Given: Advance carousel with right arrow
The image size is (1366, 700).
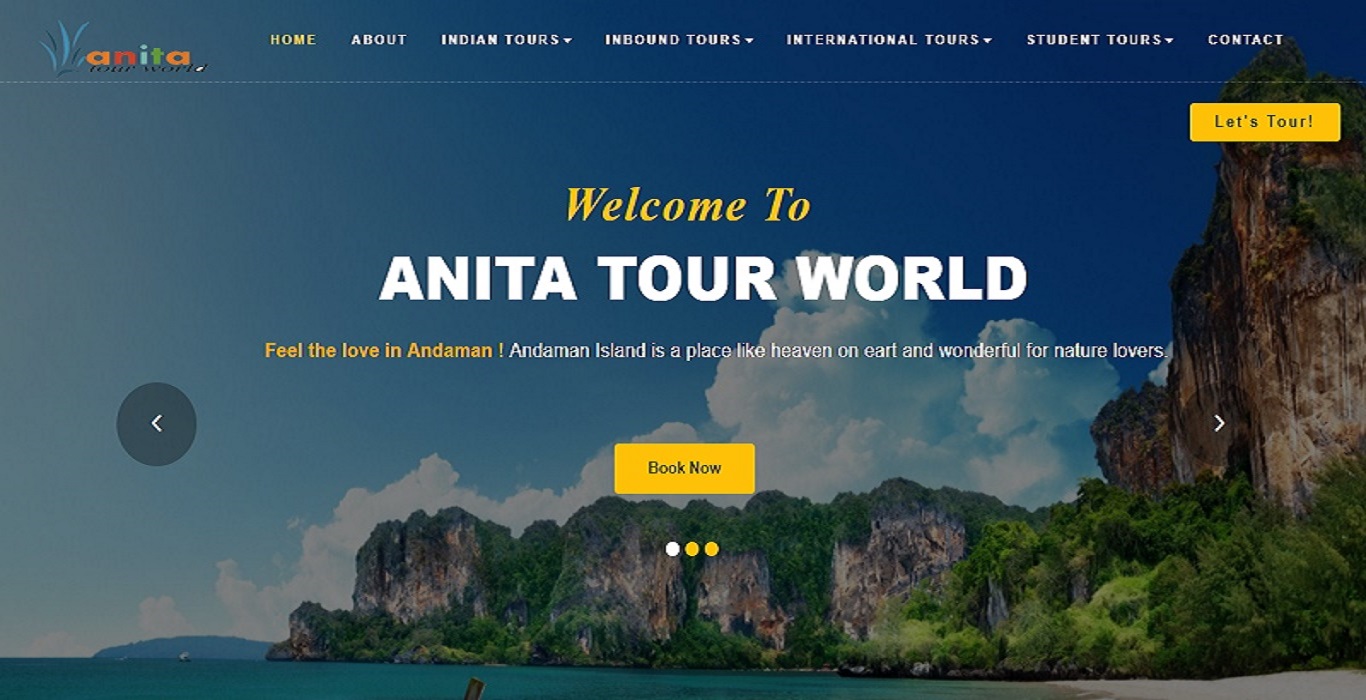Looking at the screenshot, I should click(1219, 423).
